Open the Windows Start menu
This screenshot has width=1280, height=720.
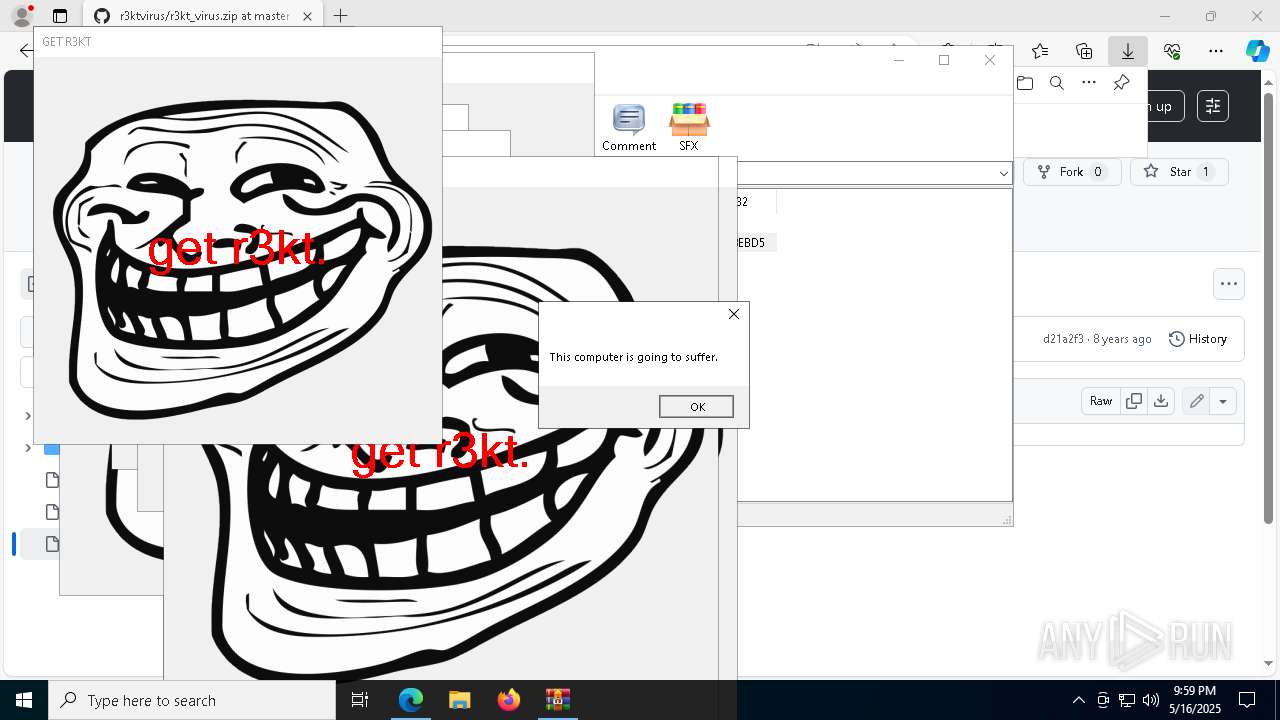click(x=24, y=700)
